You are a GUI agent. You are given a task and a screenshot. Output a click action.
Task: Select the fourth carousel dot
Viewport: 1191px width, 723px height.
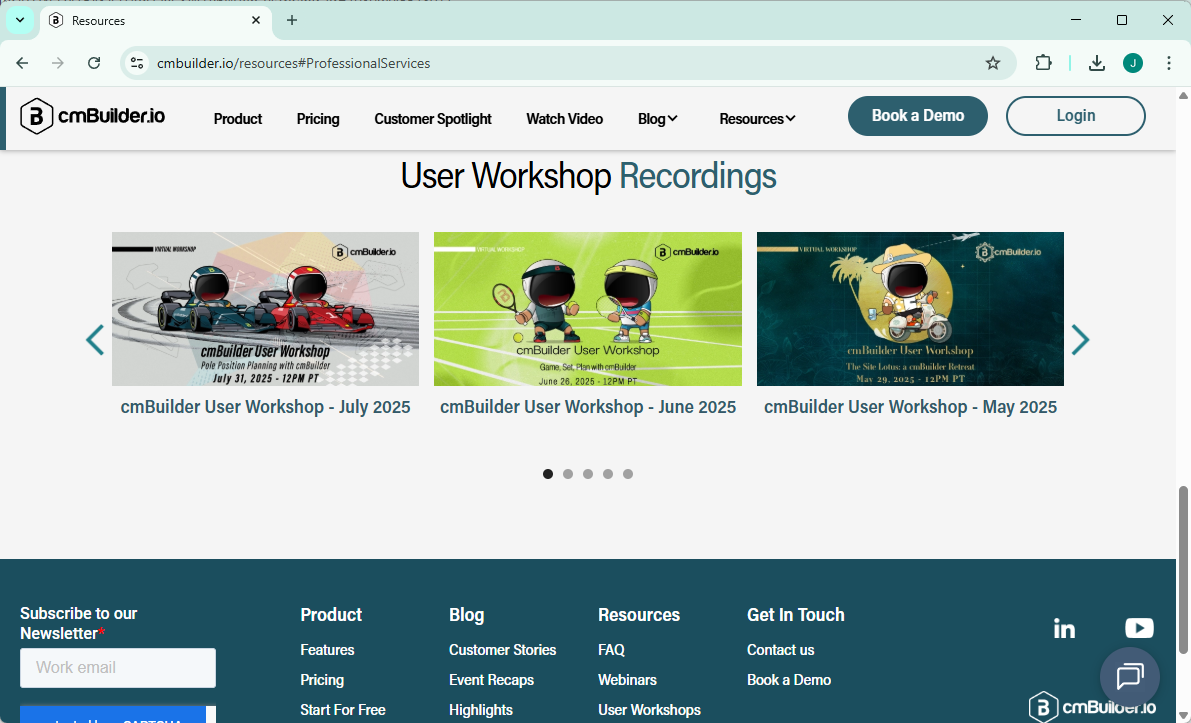click(608, 474)
